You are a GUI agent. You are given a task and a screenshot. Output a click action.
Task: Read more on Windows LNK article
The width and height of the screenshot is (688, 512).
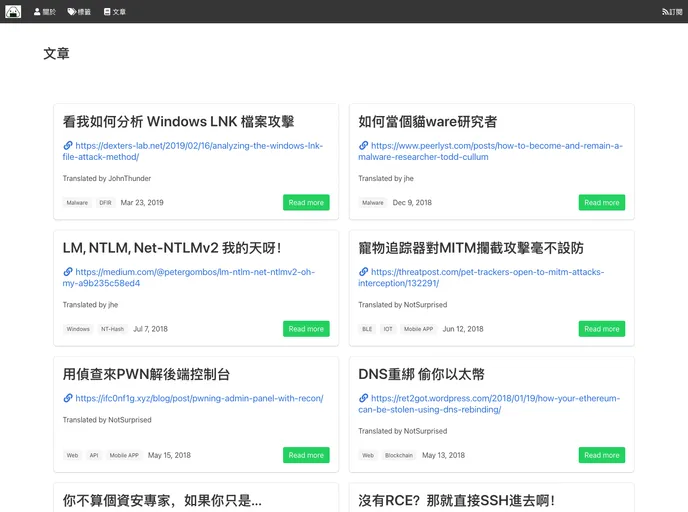click(306, 202)
